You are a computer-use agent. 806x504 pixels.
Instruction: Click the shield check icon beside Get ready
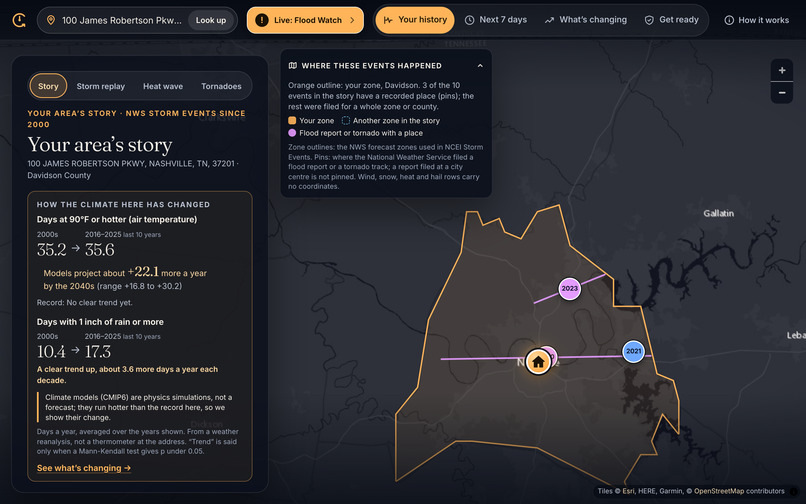649,20
